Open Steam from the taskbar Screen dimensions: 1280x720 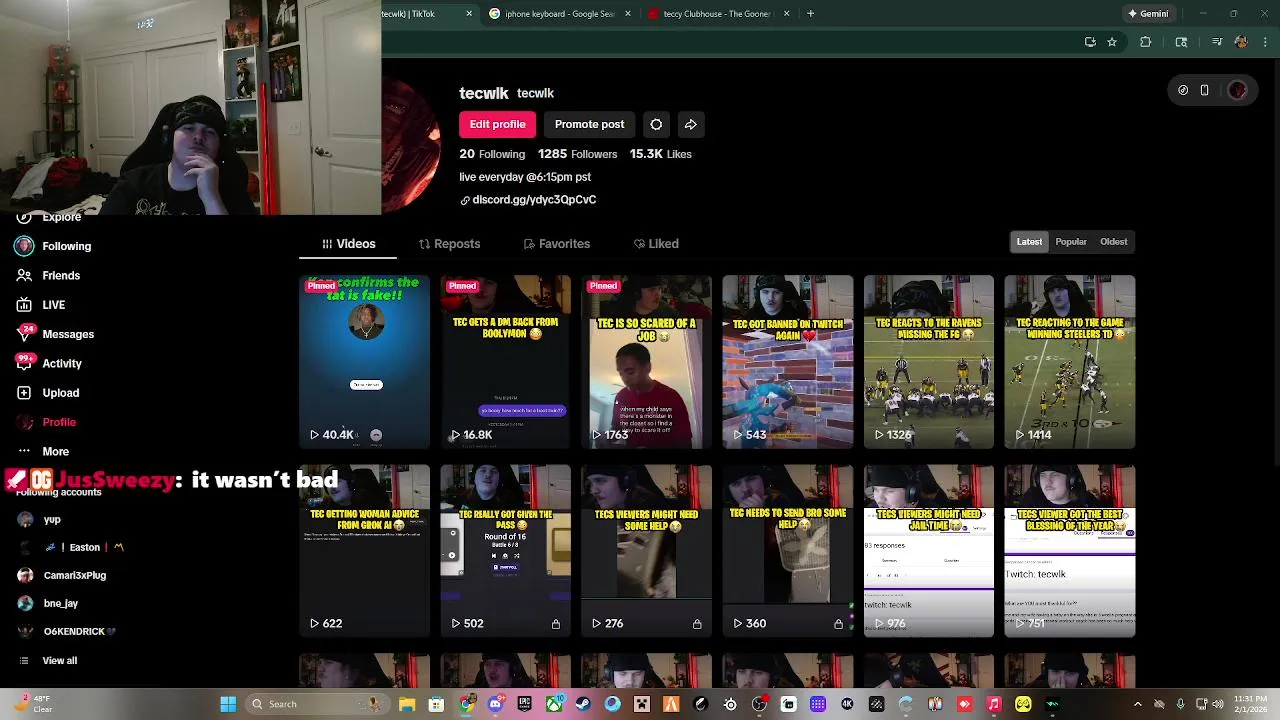point(583,704)
